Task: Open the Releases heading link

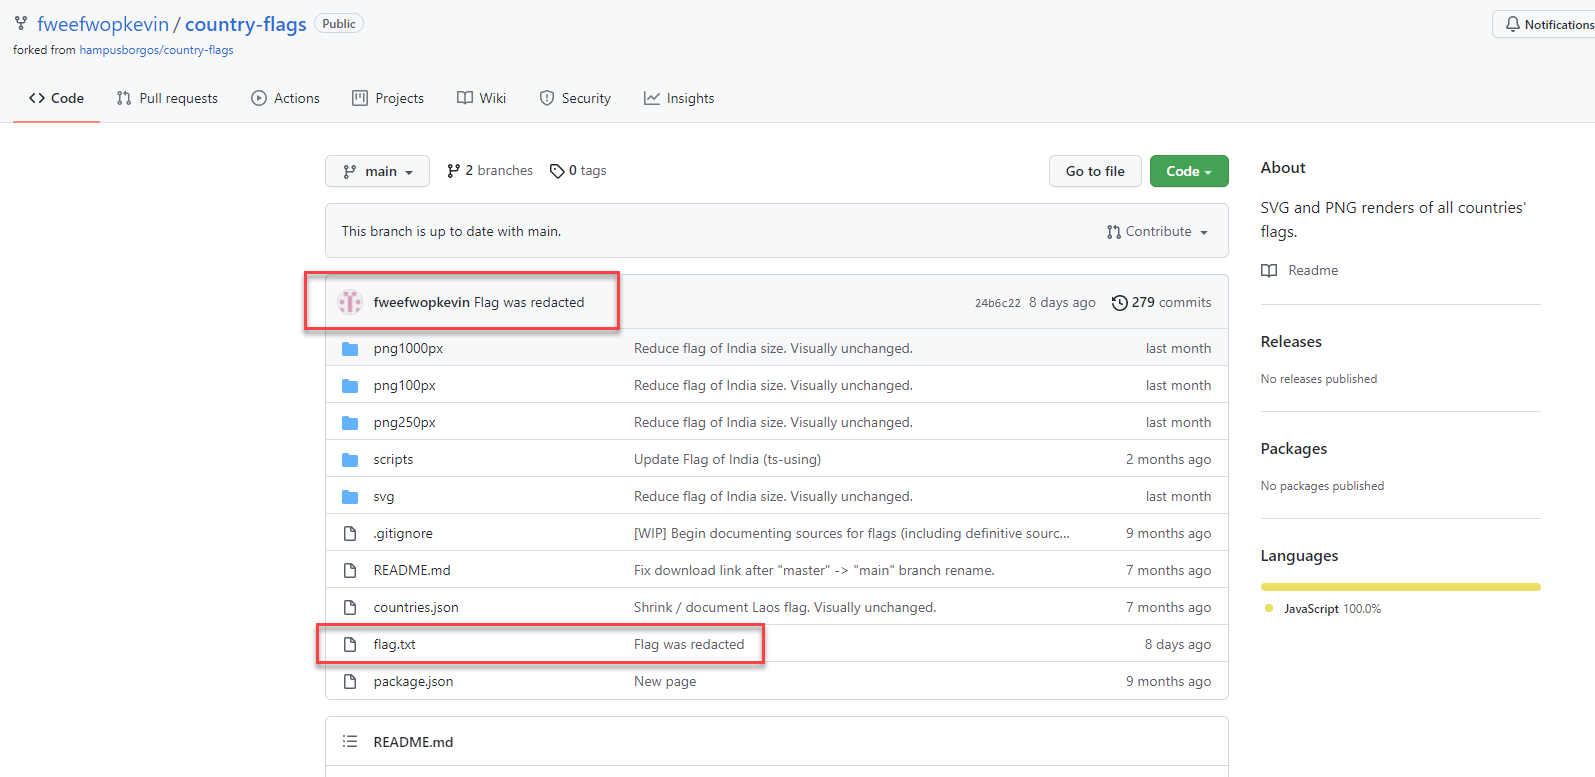Action: click(x=1291, y=342)
